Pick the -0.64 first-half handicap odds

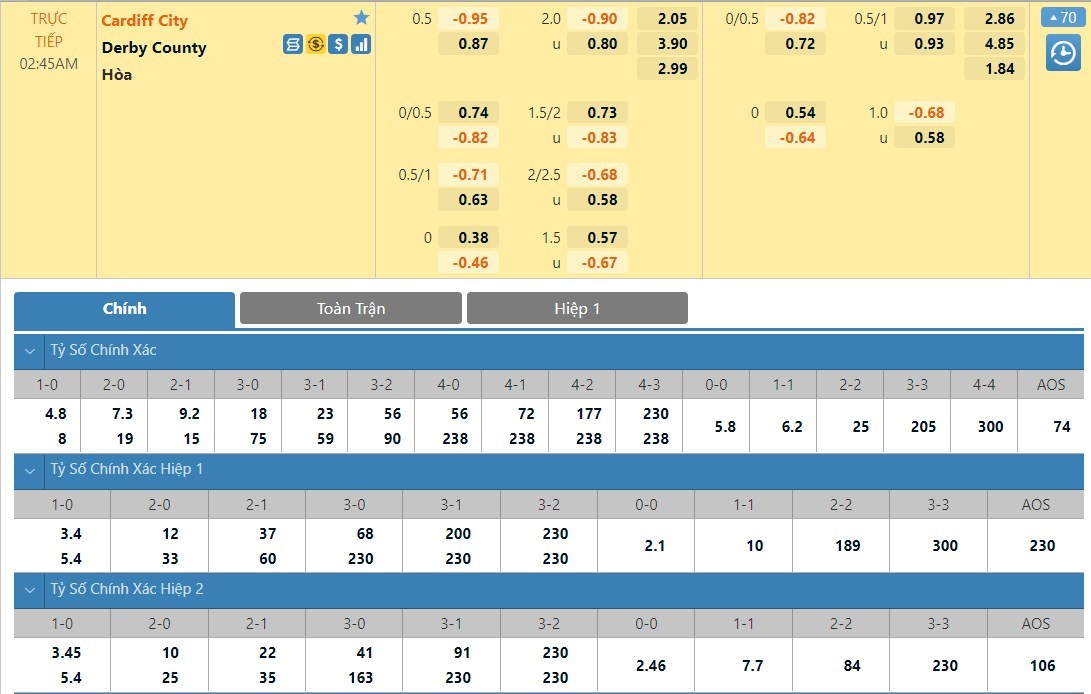(x=796, y=138)
